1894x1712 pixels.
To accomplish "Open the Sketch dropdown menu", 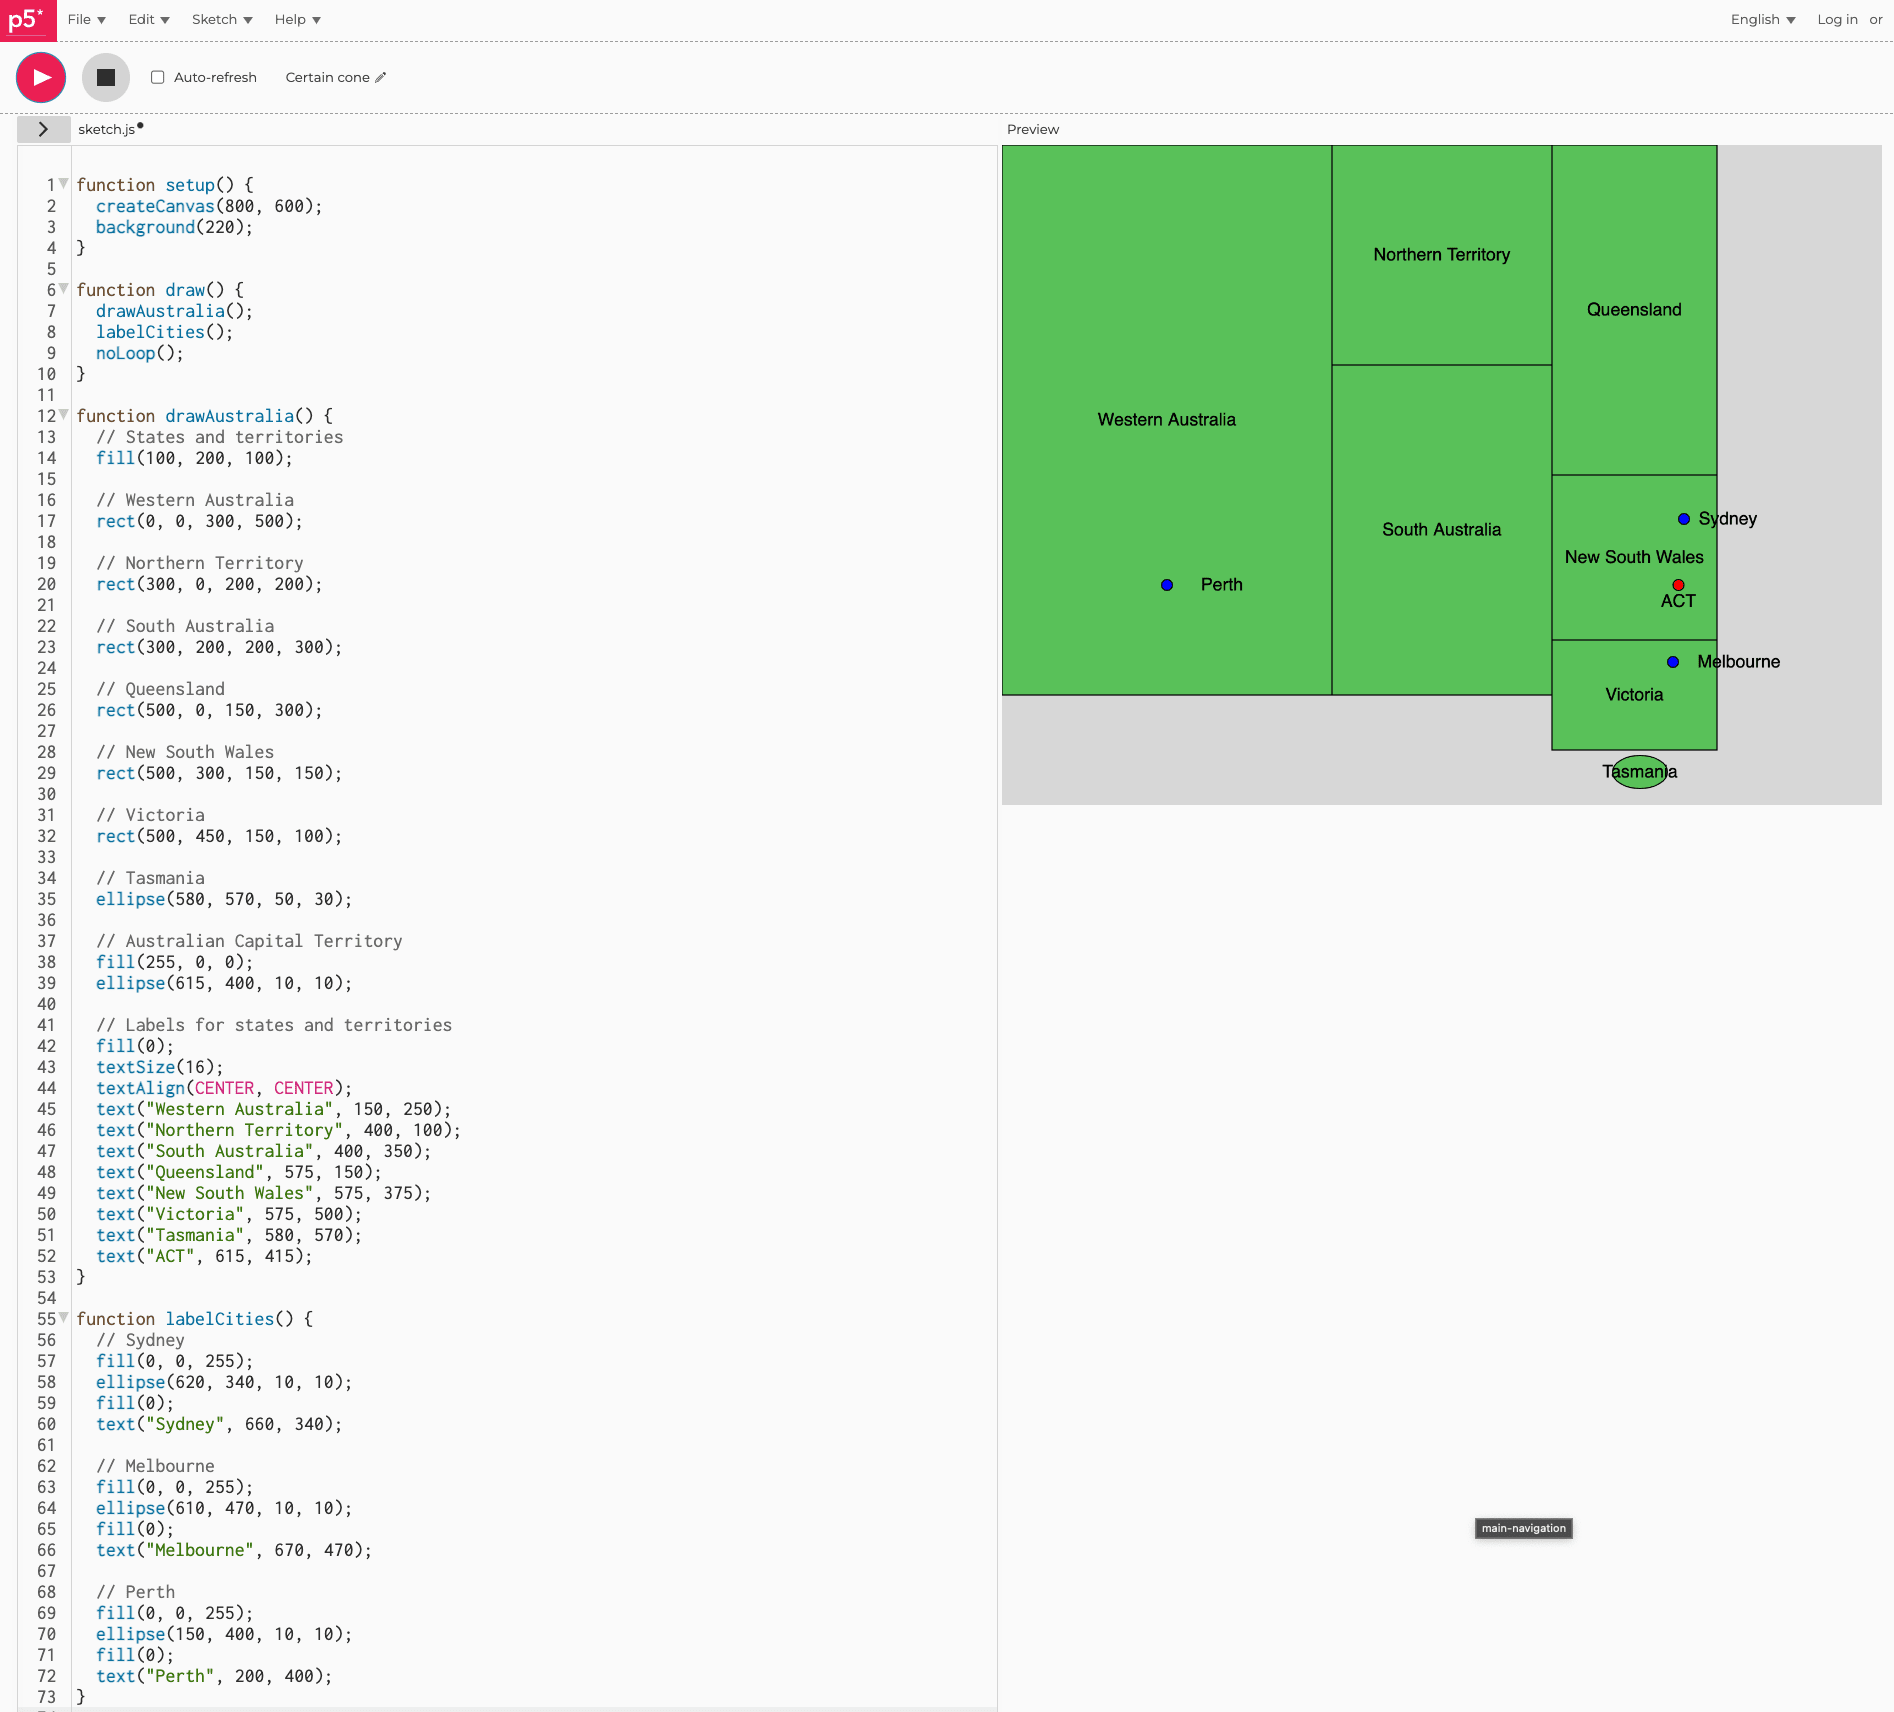I will tap(221, 19).
